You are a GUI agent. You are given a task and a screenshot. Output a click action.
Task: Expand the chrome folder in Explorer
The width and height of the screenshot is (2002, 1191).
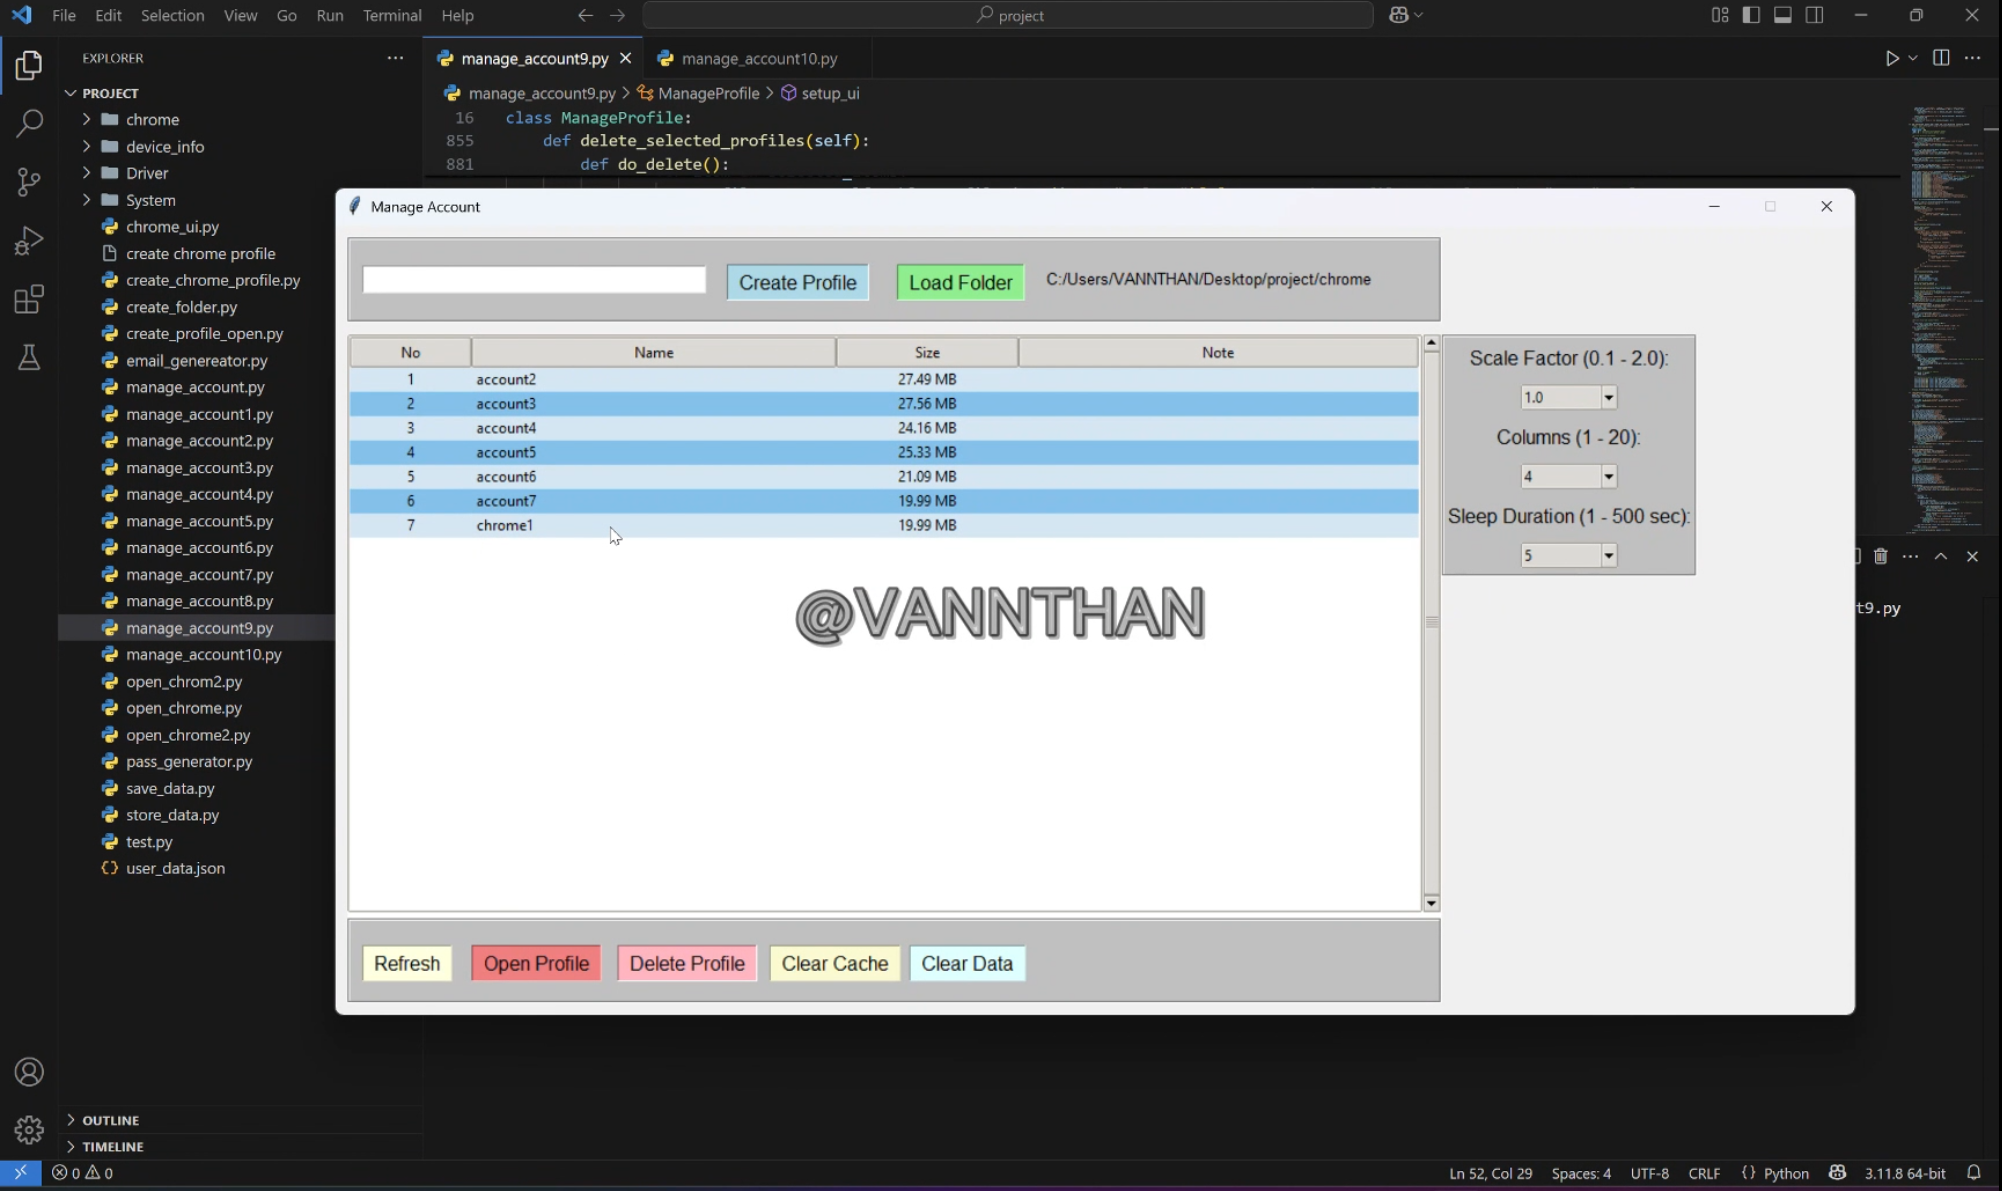pyautogui.click(x=152, y=119)
